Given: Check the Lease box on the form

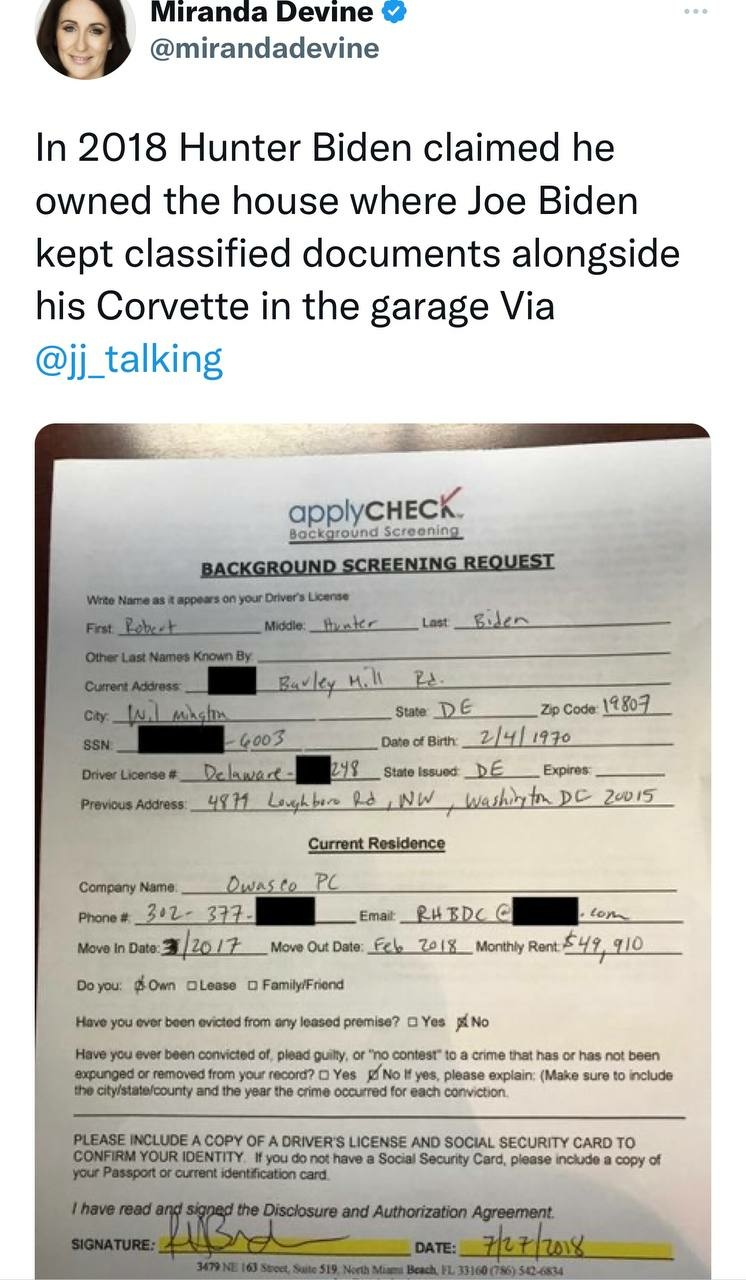Looking at the screenshot, I should pos(193,985).
